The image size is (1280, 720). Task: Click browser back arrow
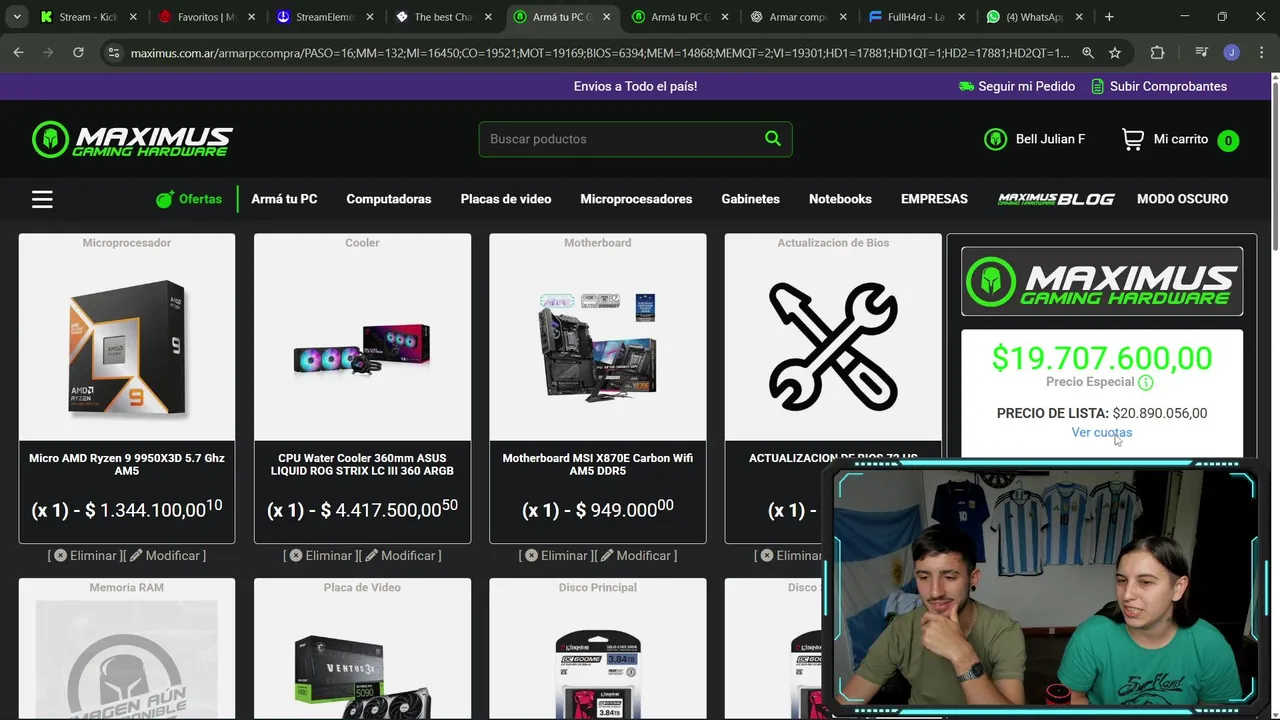18,52
